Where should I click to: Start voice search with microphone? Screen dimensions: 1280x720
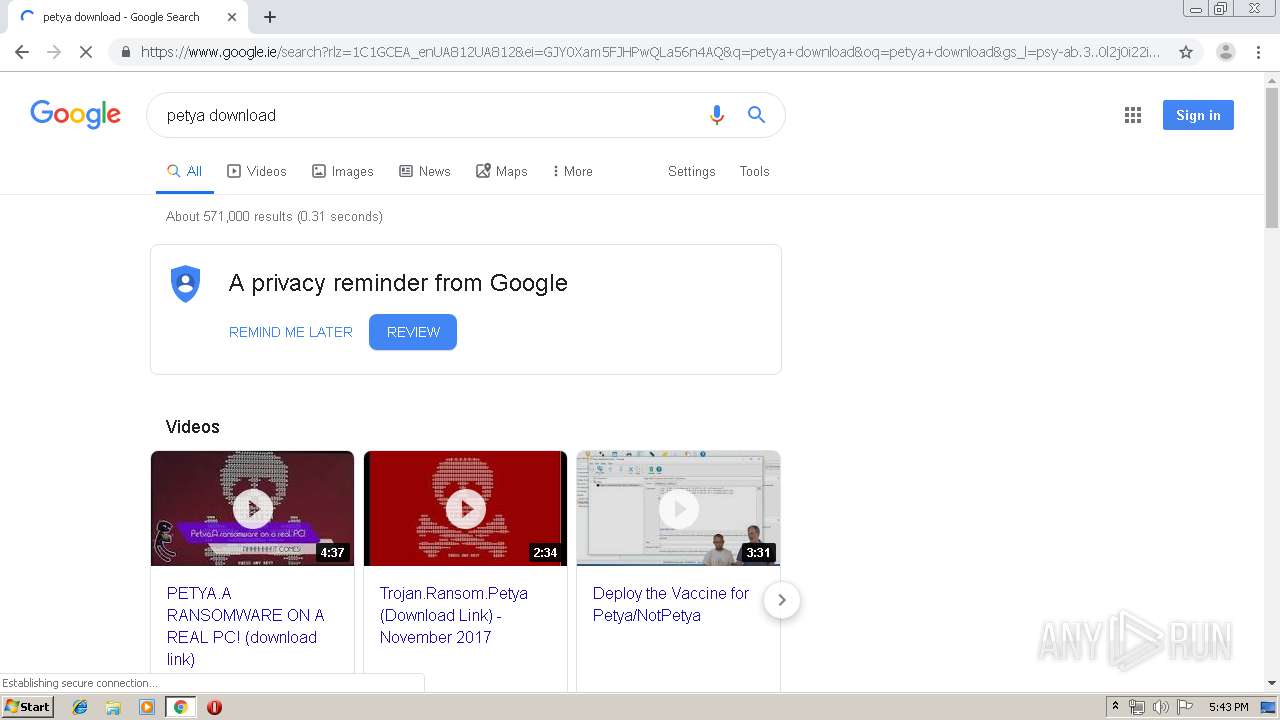click(x=716, y=115)
